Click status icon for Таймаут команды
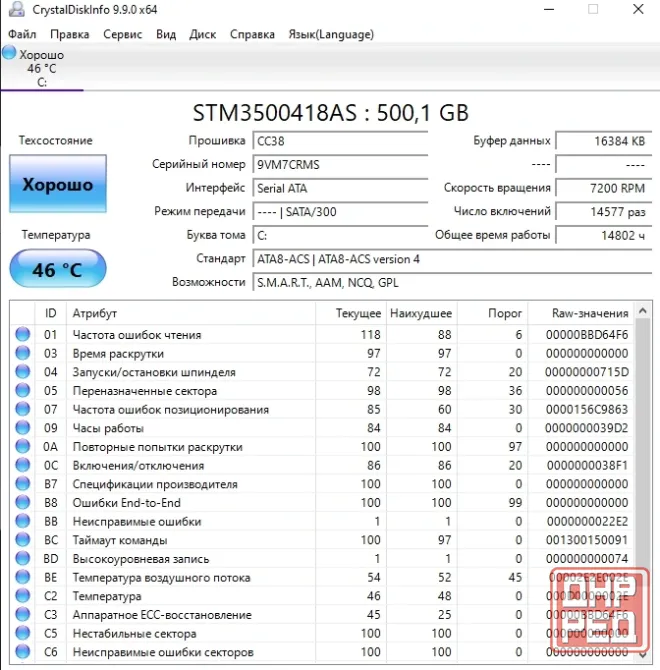The image size is (660, 670). [23, 540]
